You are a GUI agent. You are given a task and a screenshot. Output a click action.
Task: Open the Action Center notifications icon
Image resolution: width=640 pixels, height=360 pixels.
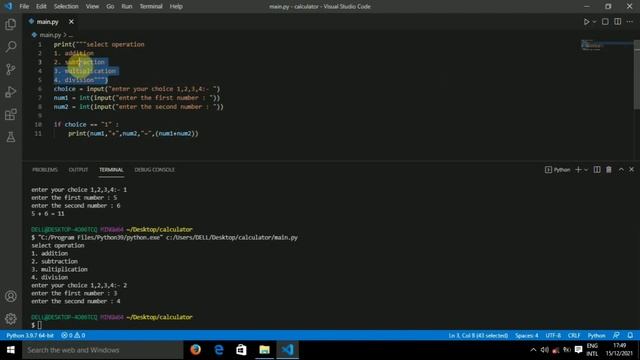(578, 350)
